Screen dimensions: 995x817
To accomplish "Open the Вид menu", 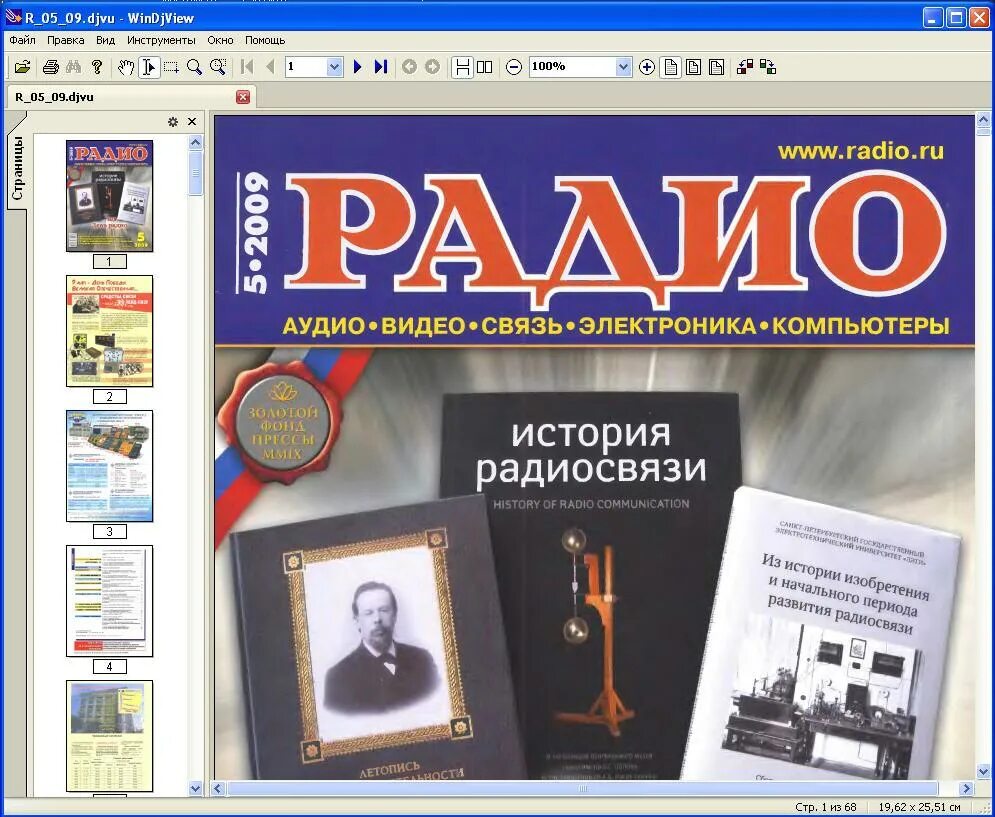I will 105,40.
